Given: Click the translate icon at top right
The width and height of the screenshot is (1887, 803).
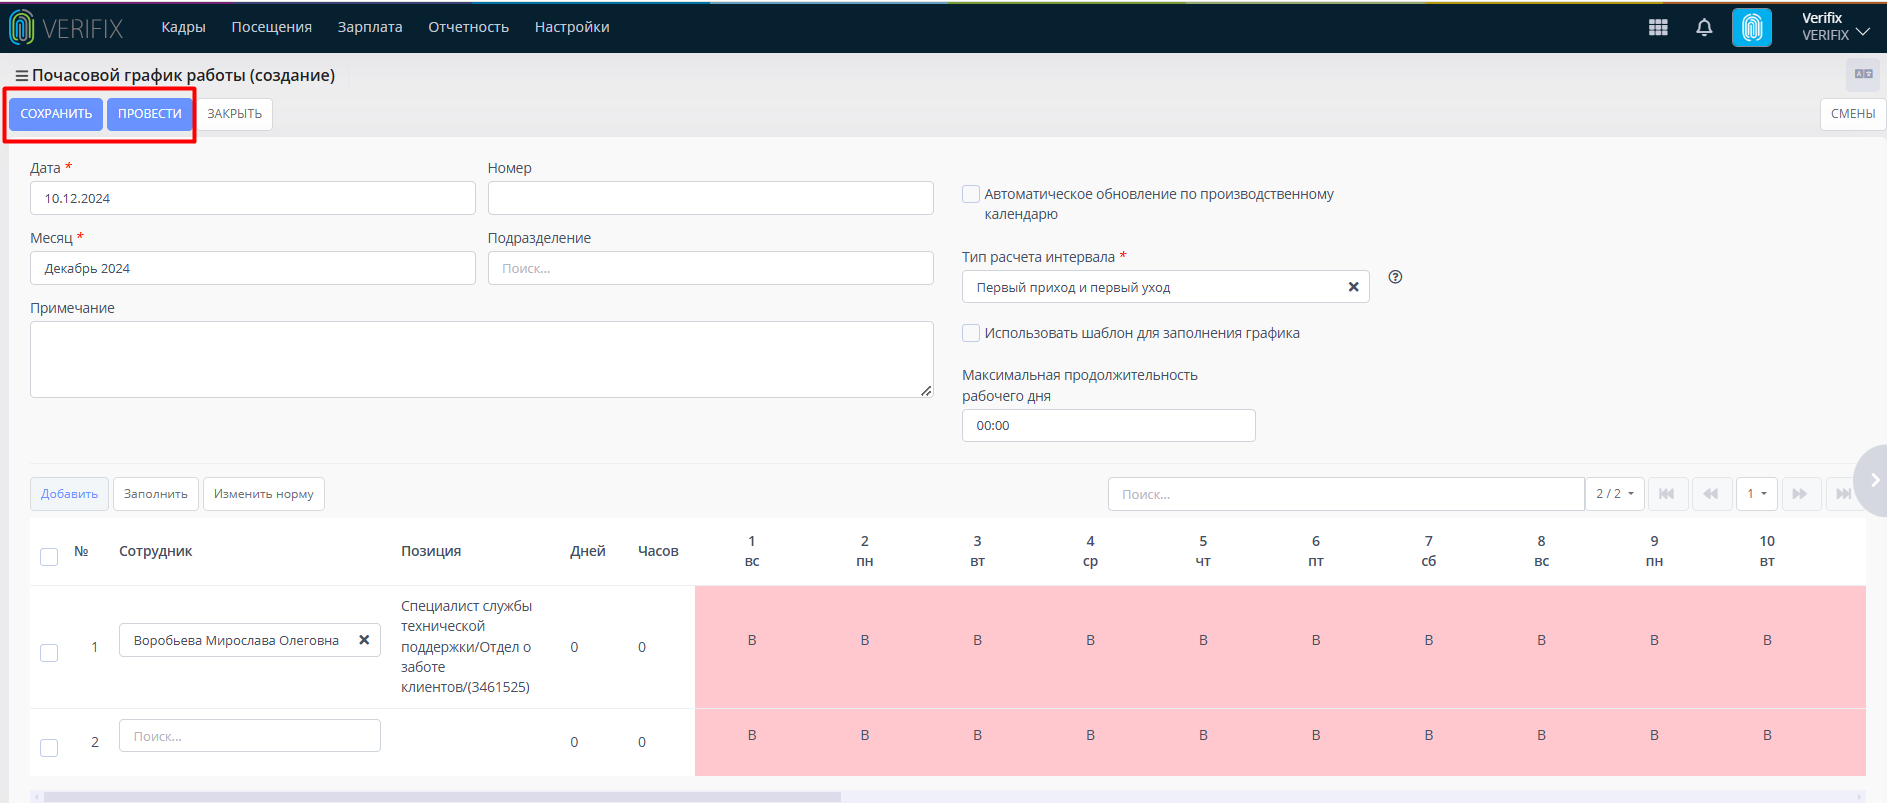Looking at the screenshot, I should pos(1864,74).
